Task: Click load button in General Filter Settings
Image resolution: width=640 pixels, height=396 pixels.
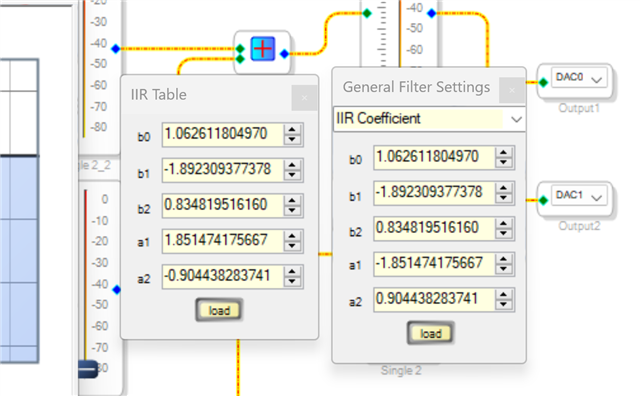Action: point(431,333)
